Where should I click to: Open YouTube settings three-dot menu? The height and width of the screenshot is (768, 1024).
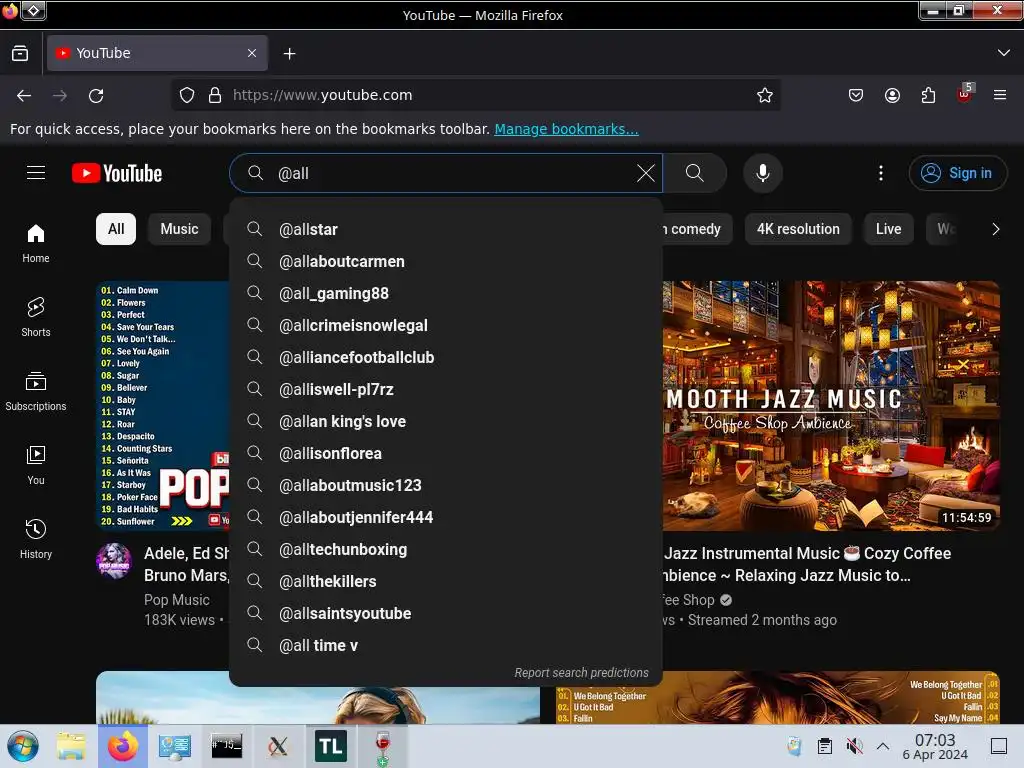880,173
